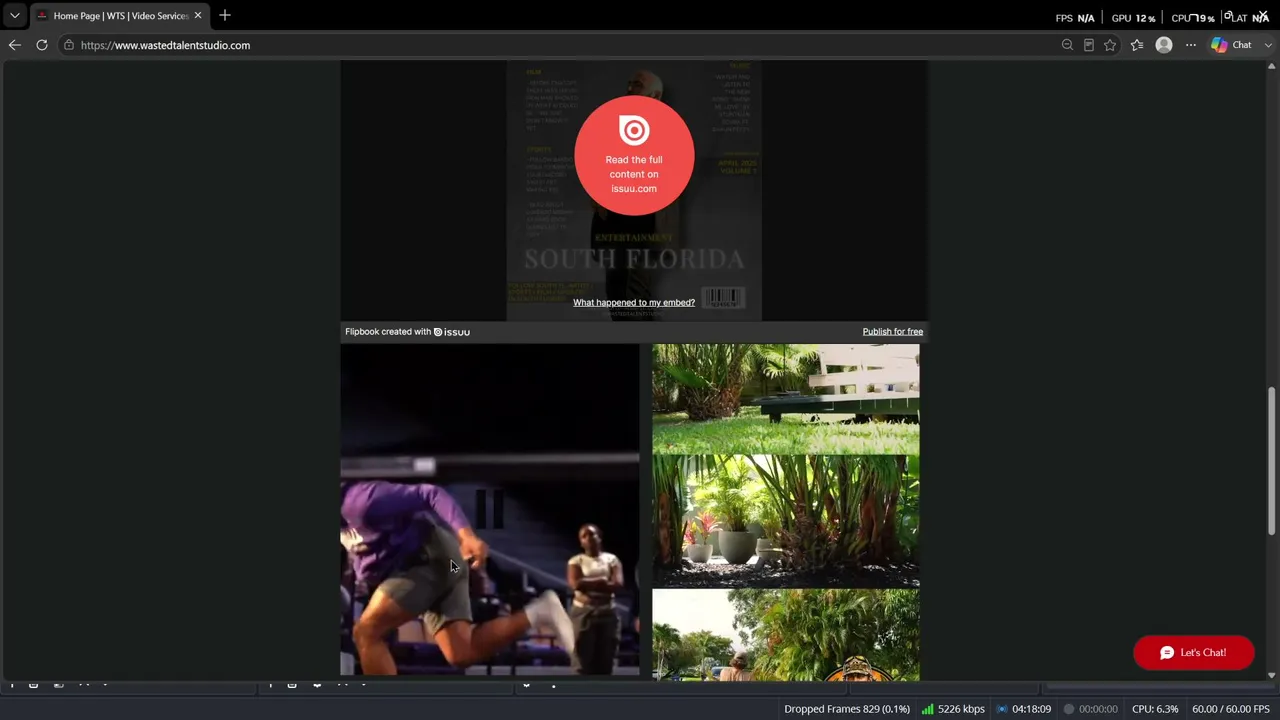The height and width of the screenshot is (720, 1280).
Task: Pause the dance video
Action: [489, 510]
